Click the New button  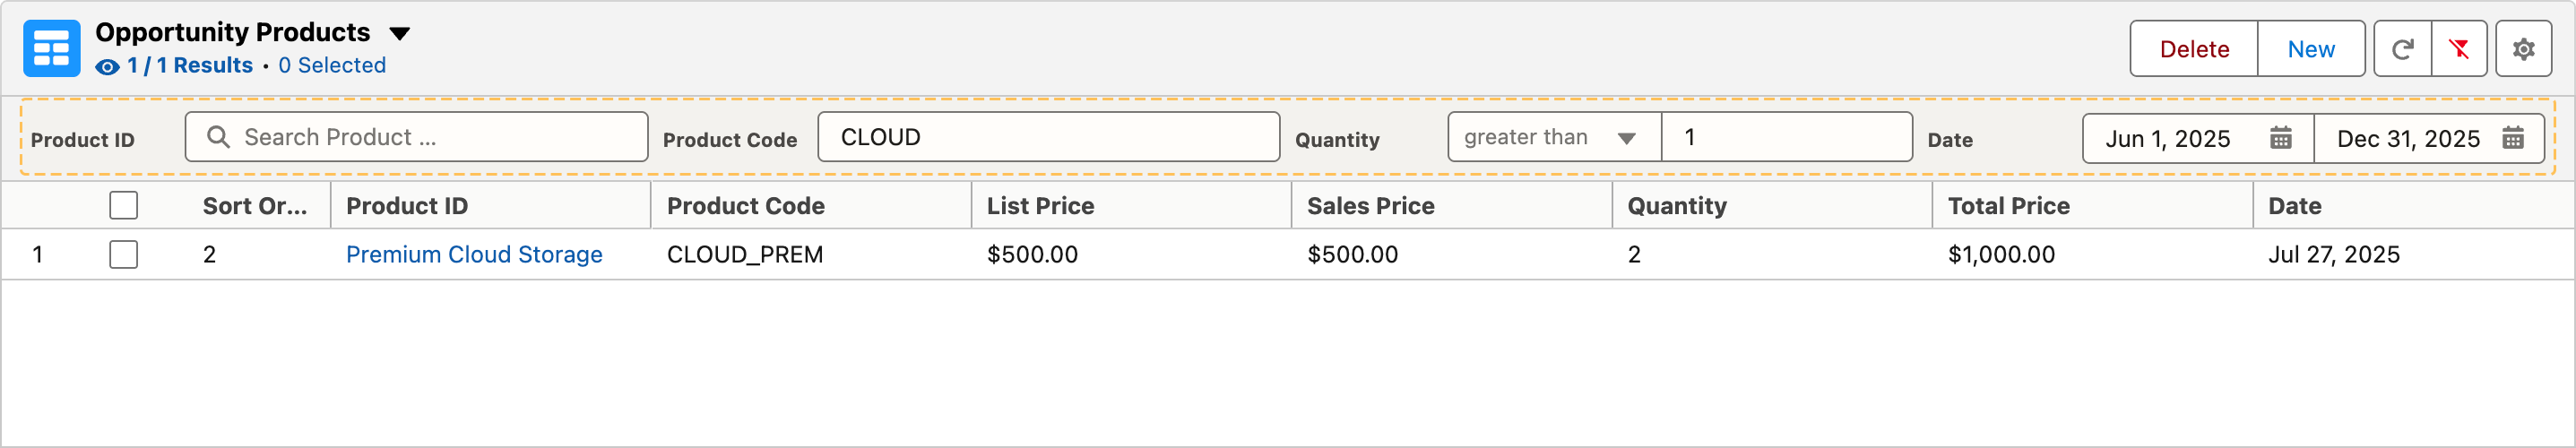click(x=2311, y=49)
